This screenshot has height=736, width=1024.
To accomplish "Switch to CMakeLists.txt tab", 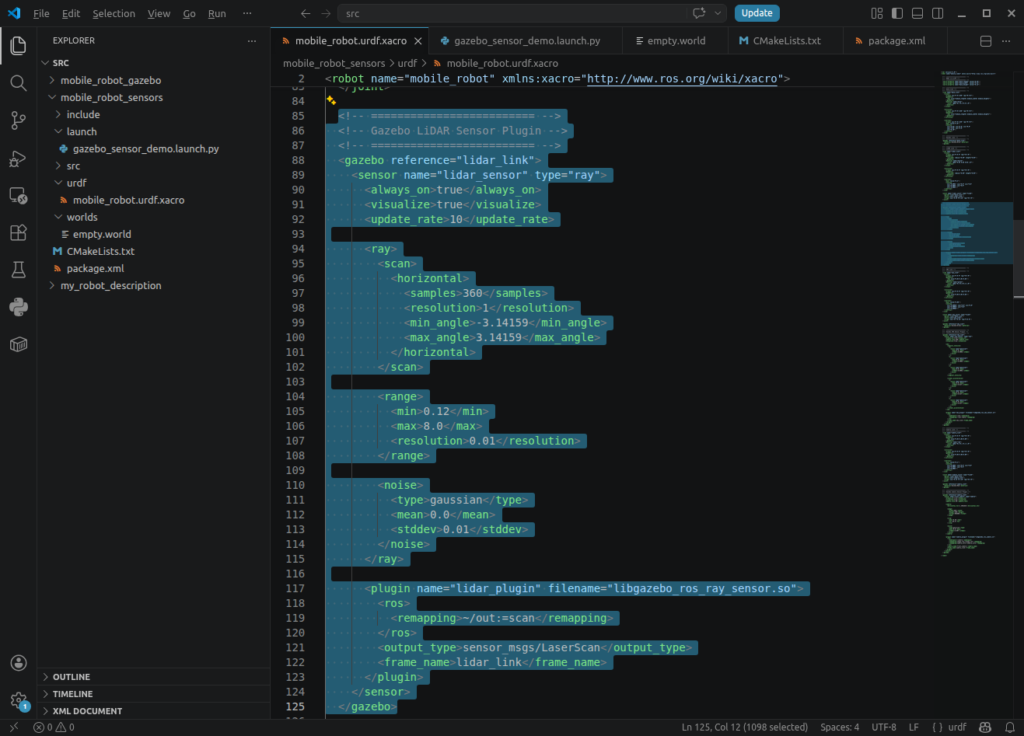I will [x=786, y=40].
